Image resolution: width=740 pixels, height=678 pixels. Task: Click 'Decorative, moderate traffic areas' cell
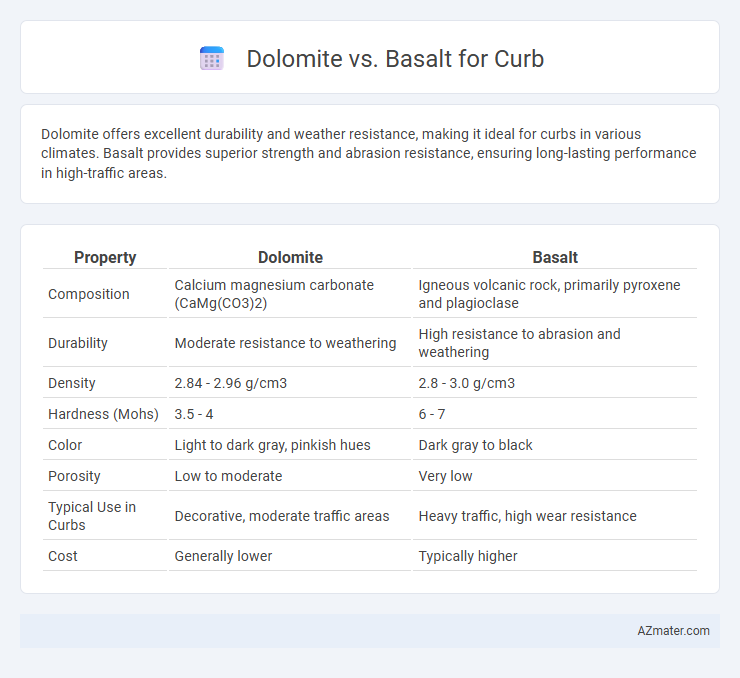(282, 516)
